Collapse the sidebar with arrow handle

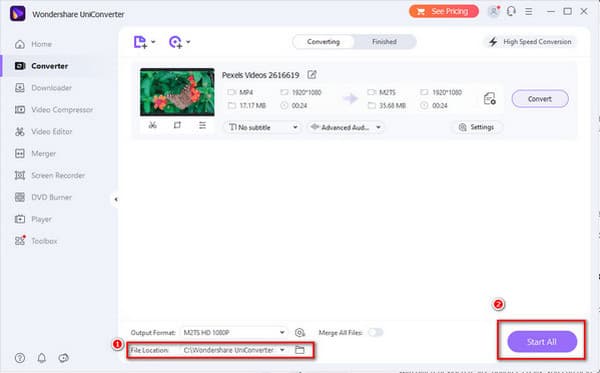pos(116,199)
